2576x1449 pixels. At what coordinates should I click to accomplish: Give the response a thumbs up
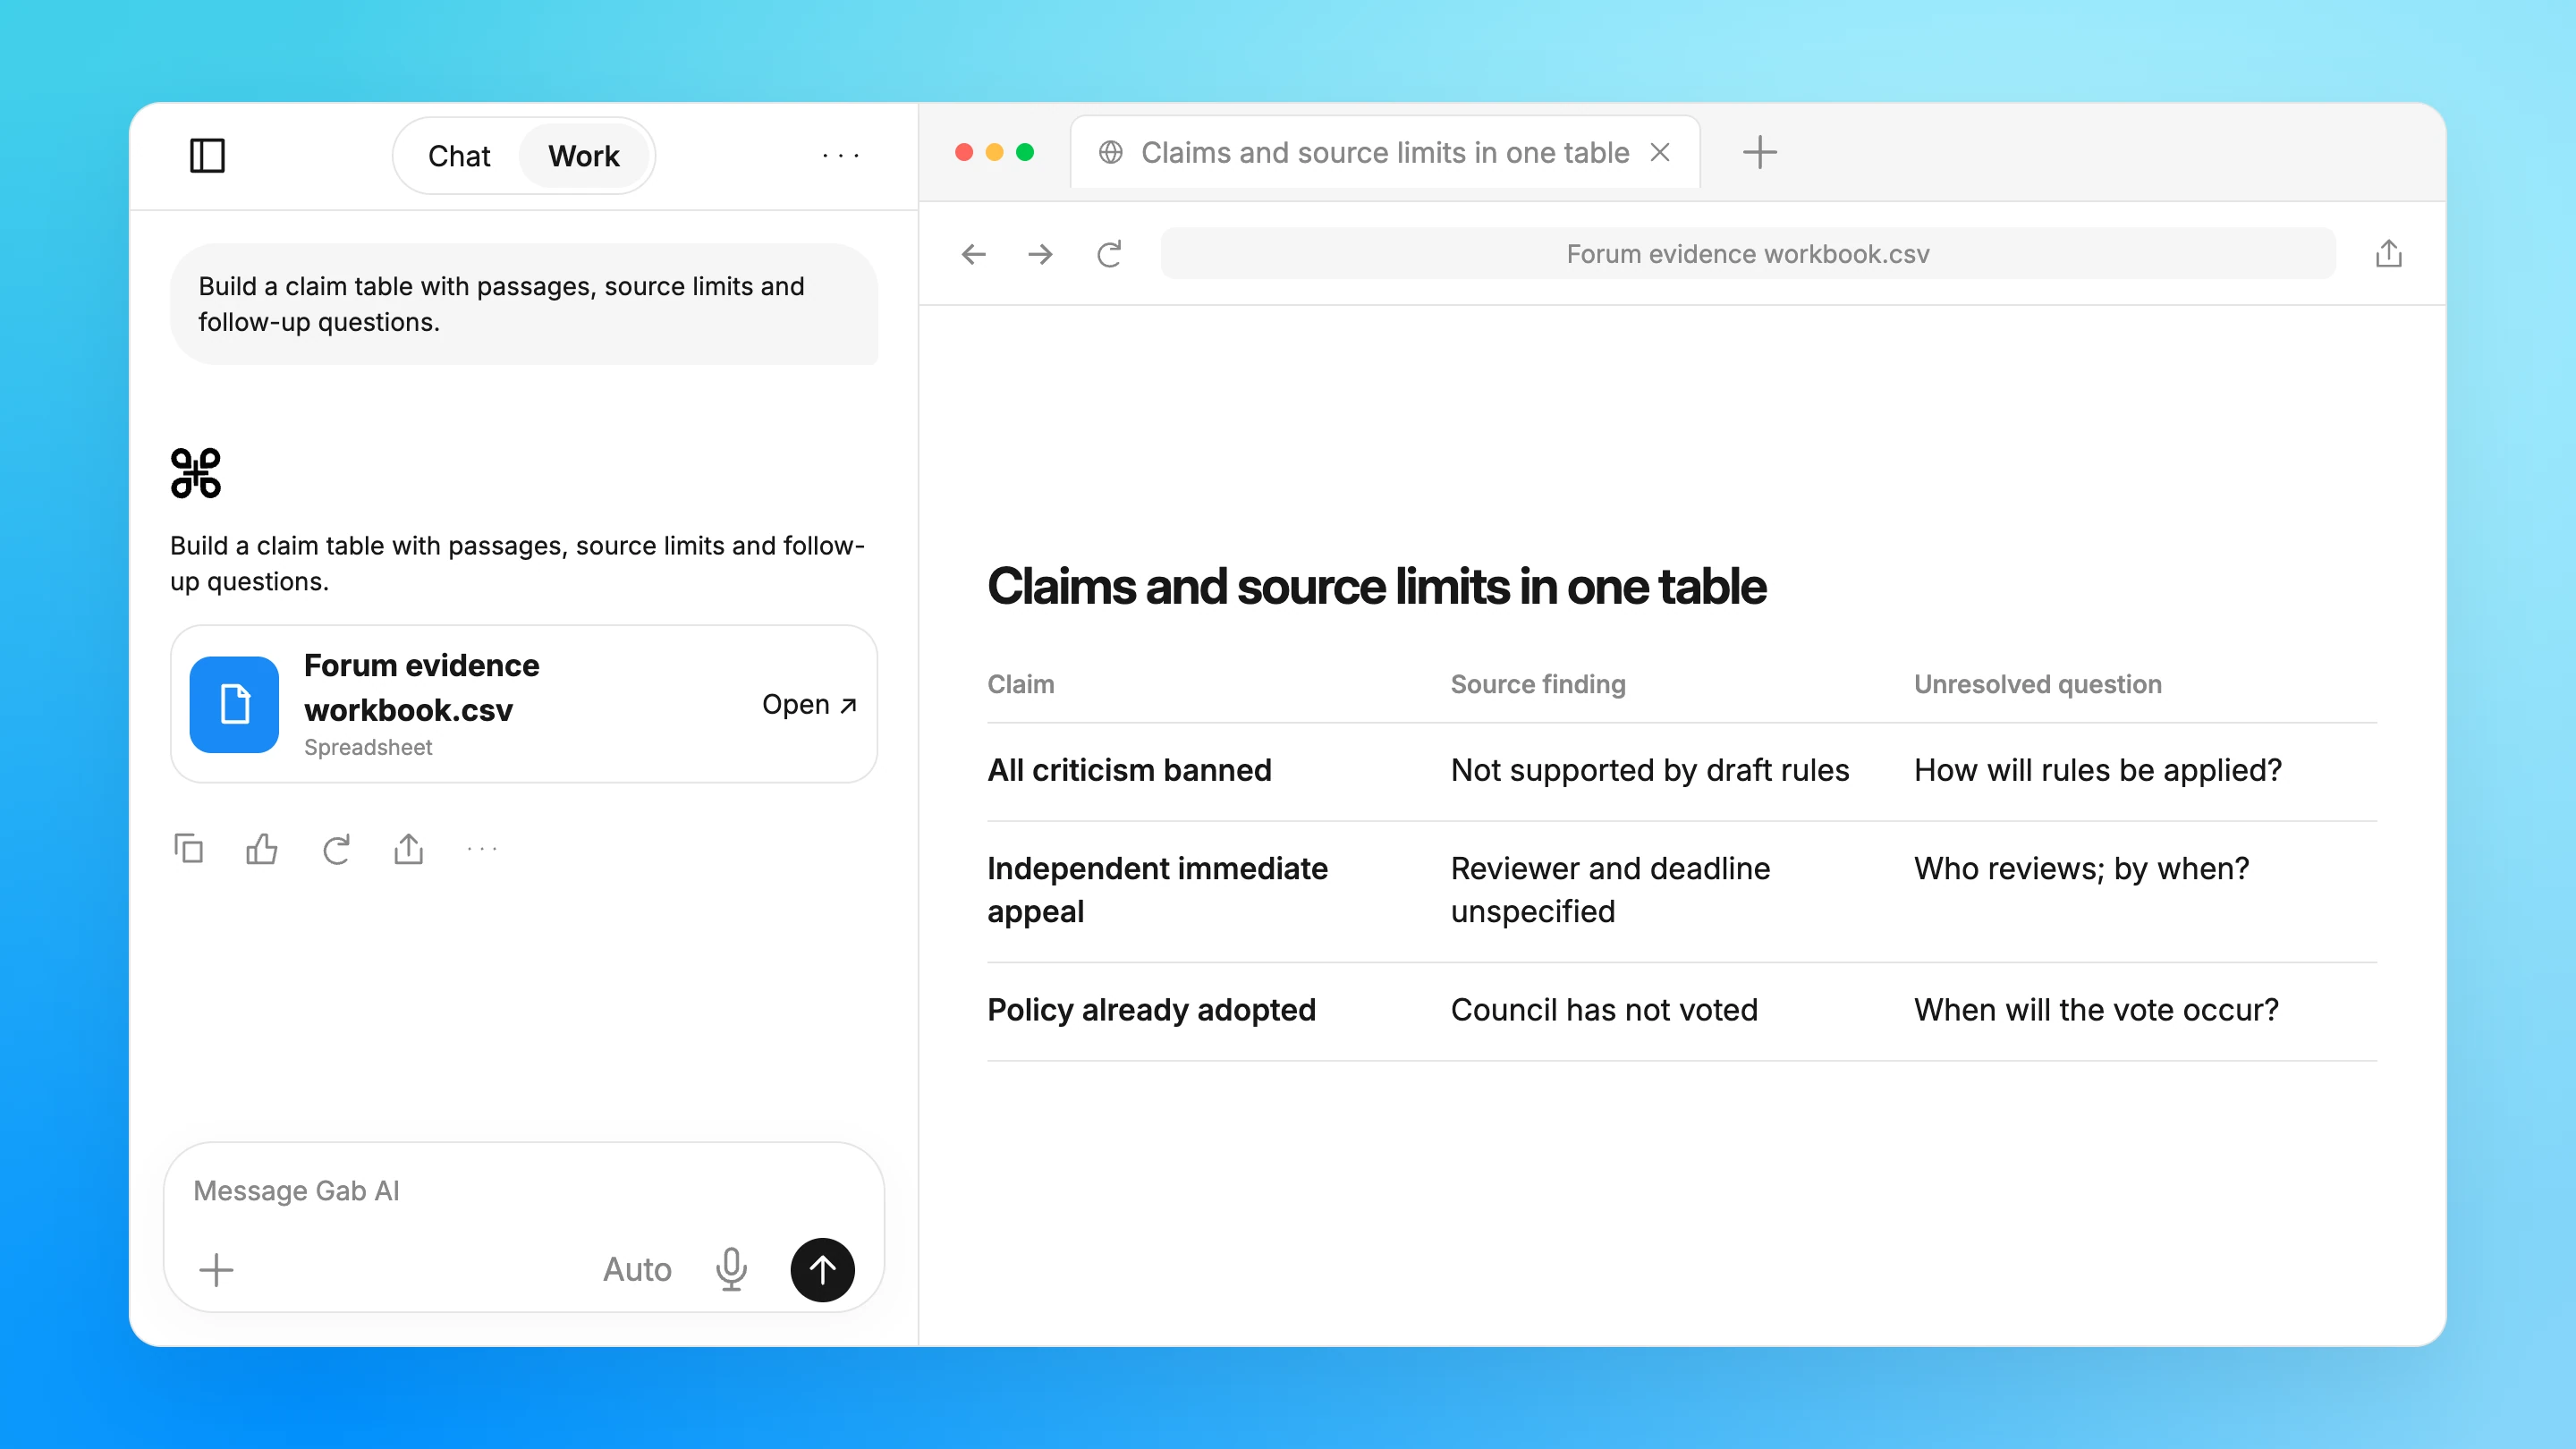click(x=262, y=849)
